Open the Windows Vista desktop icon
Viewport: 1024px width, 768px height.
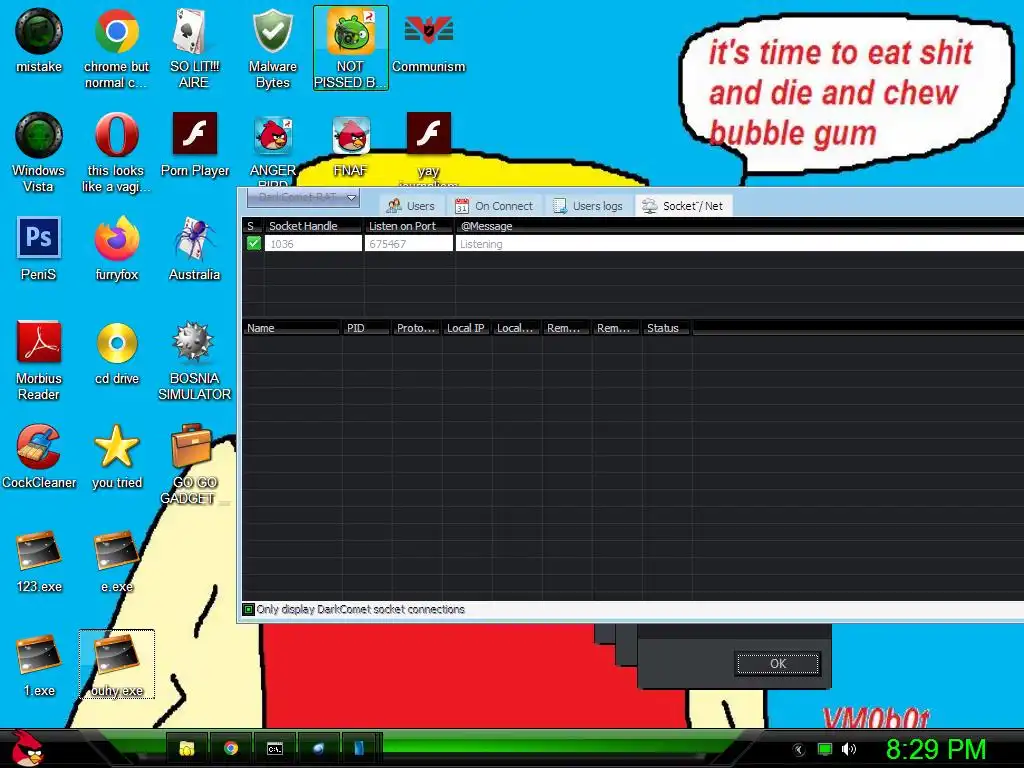pyautogui.click(x=39, y=153)
